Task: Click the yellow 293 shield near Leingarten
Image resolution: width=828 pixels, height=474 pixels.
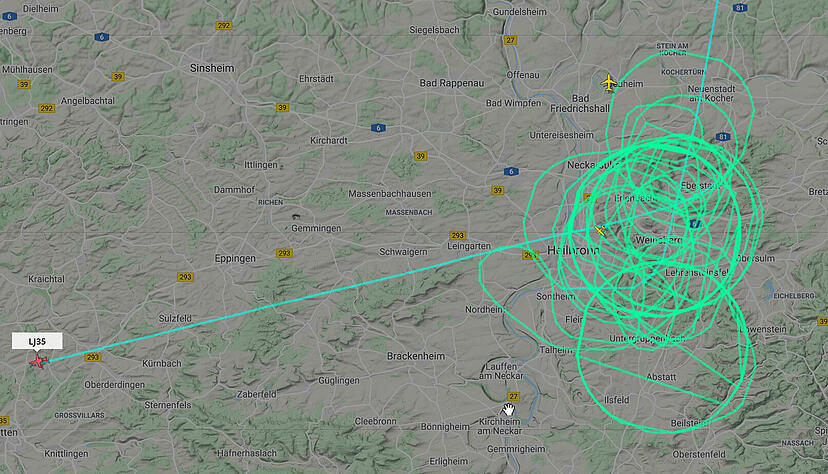Action: (x=457, y=235)
